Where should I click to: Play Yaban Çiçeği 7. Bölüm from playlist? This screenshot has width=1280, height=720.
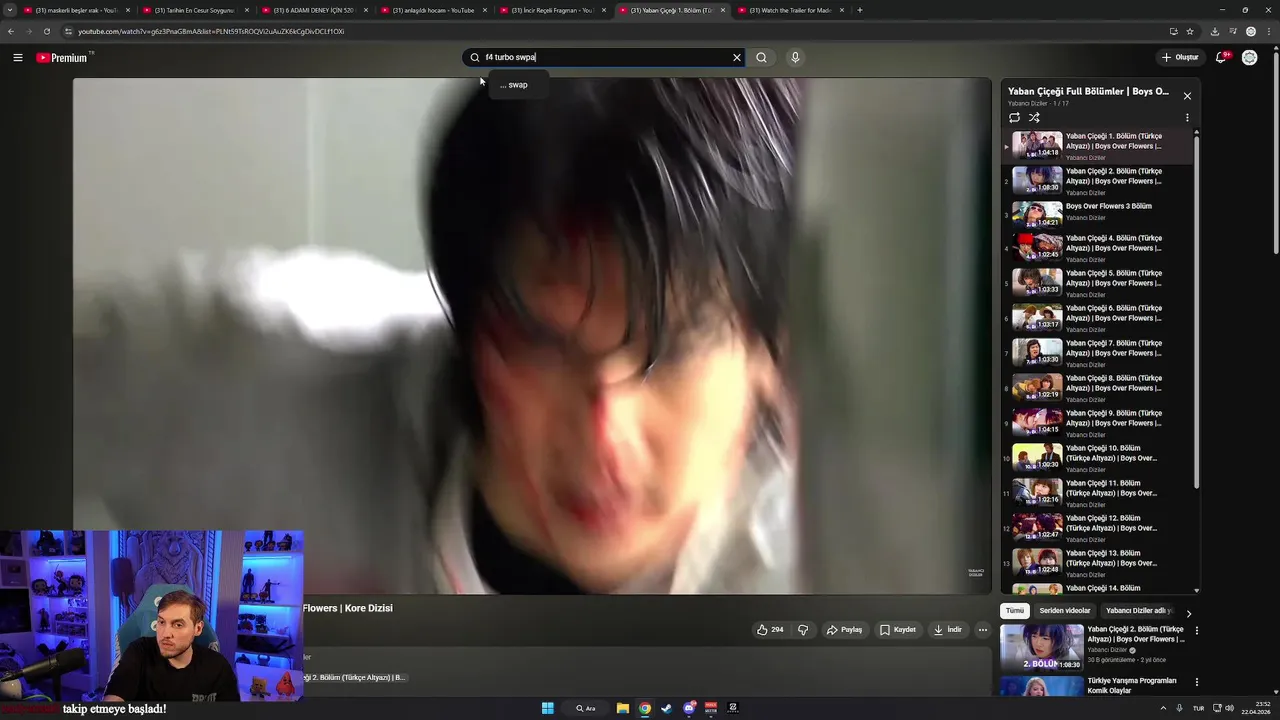[1097, 352]
